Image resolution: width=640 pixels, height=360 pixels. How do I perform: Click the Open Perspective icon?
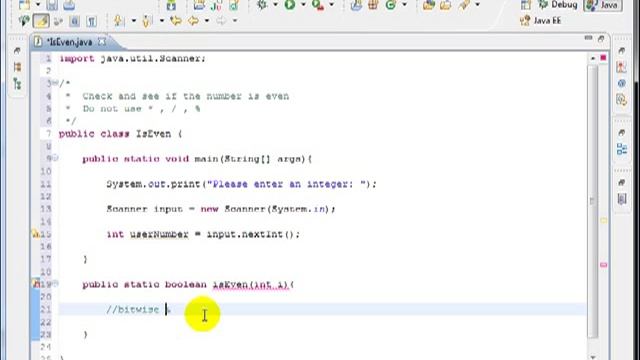point(526,5)
